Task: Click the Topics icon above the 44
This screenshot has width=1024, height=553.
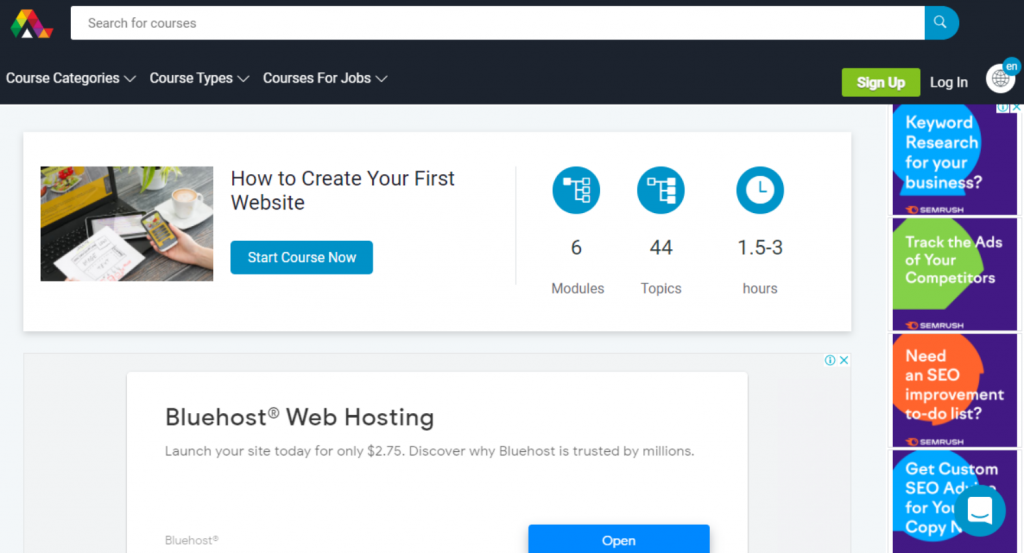Action: click(660, 190)
